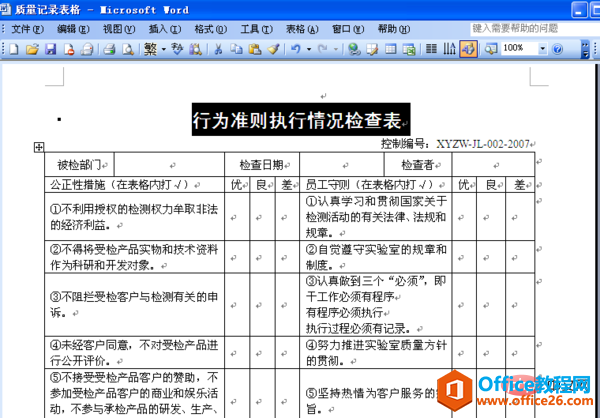This screenshot has height=418, width=600.
Task: Open Microsoft Word Help question mark
Action: point(558,49)
